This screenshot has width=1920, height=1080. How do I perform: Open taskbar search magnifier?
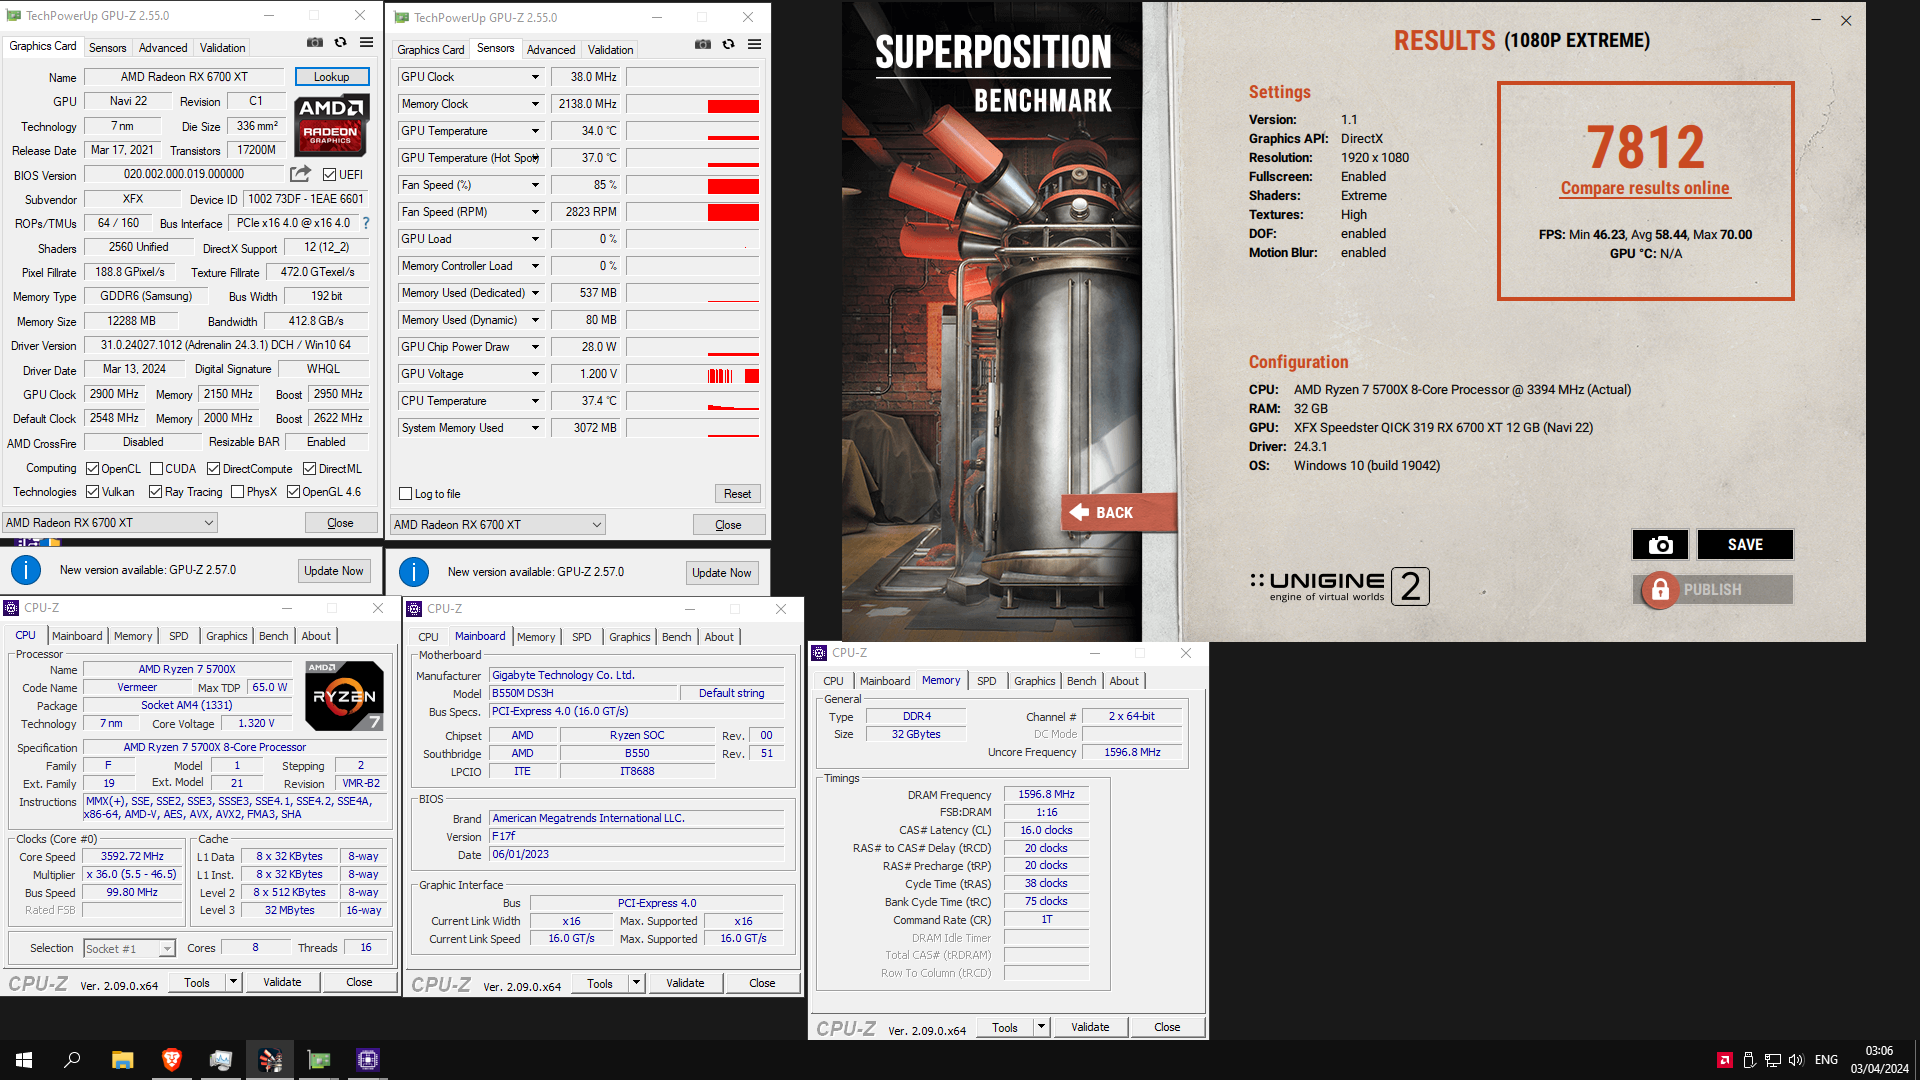[x=72, y=1060]
